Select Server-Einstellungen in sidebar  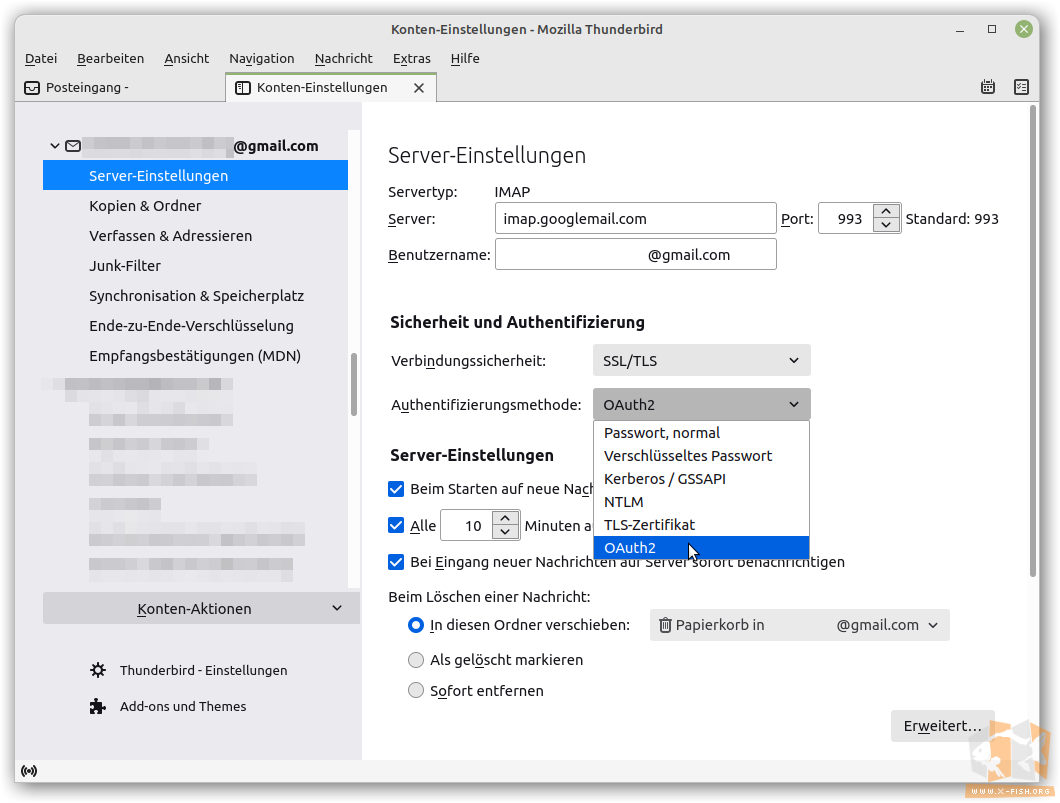click(x=195, y=176)
